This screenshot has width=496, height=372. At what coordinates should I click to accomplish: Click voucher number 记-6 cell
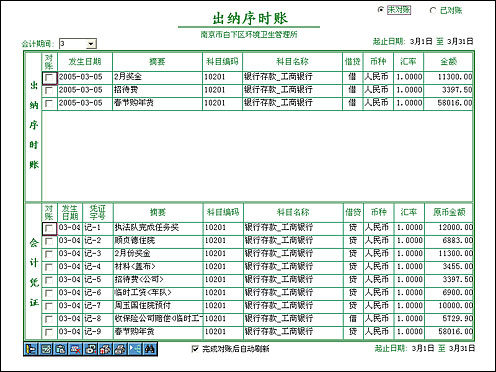[x=98, y=293]
